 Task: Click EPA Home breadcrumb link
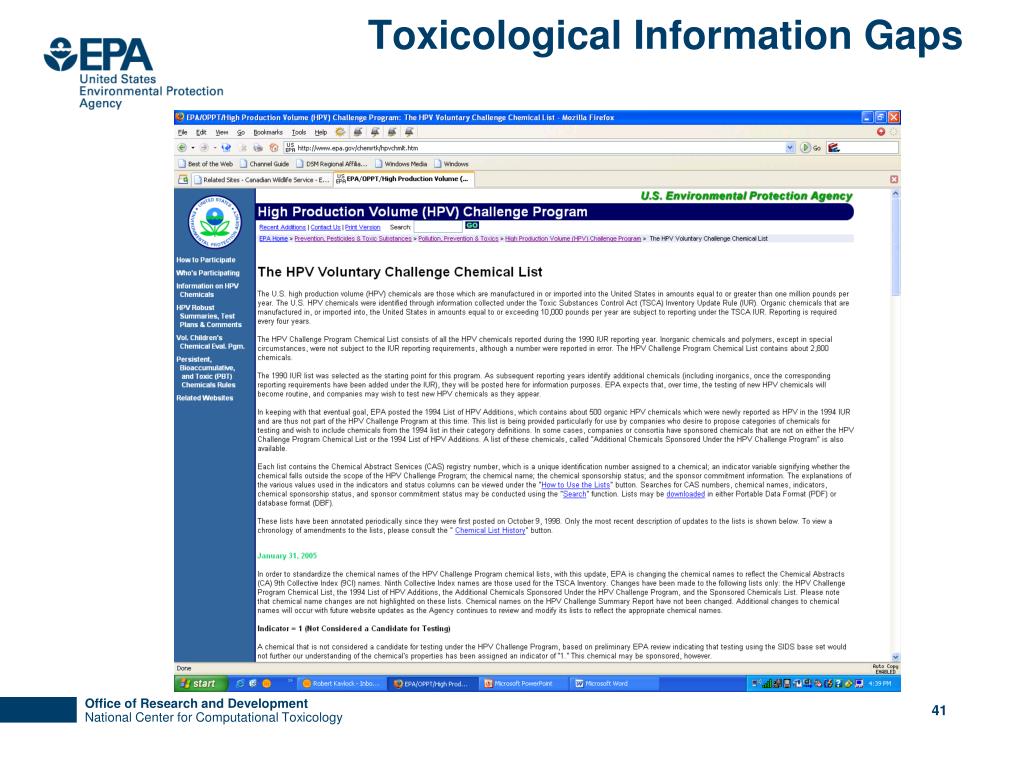274,238
